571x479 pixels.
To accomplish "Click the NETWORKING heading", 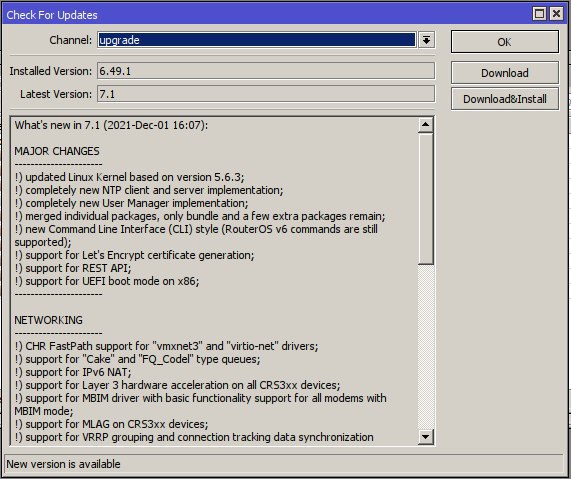I will pos(48,320).
